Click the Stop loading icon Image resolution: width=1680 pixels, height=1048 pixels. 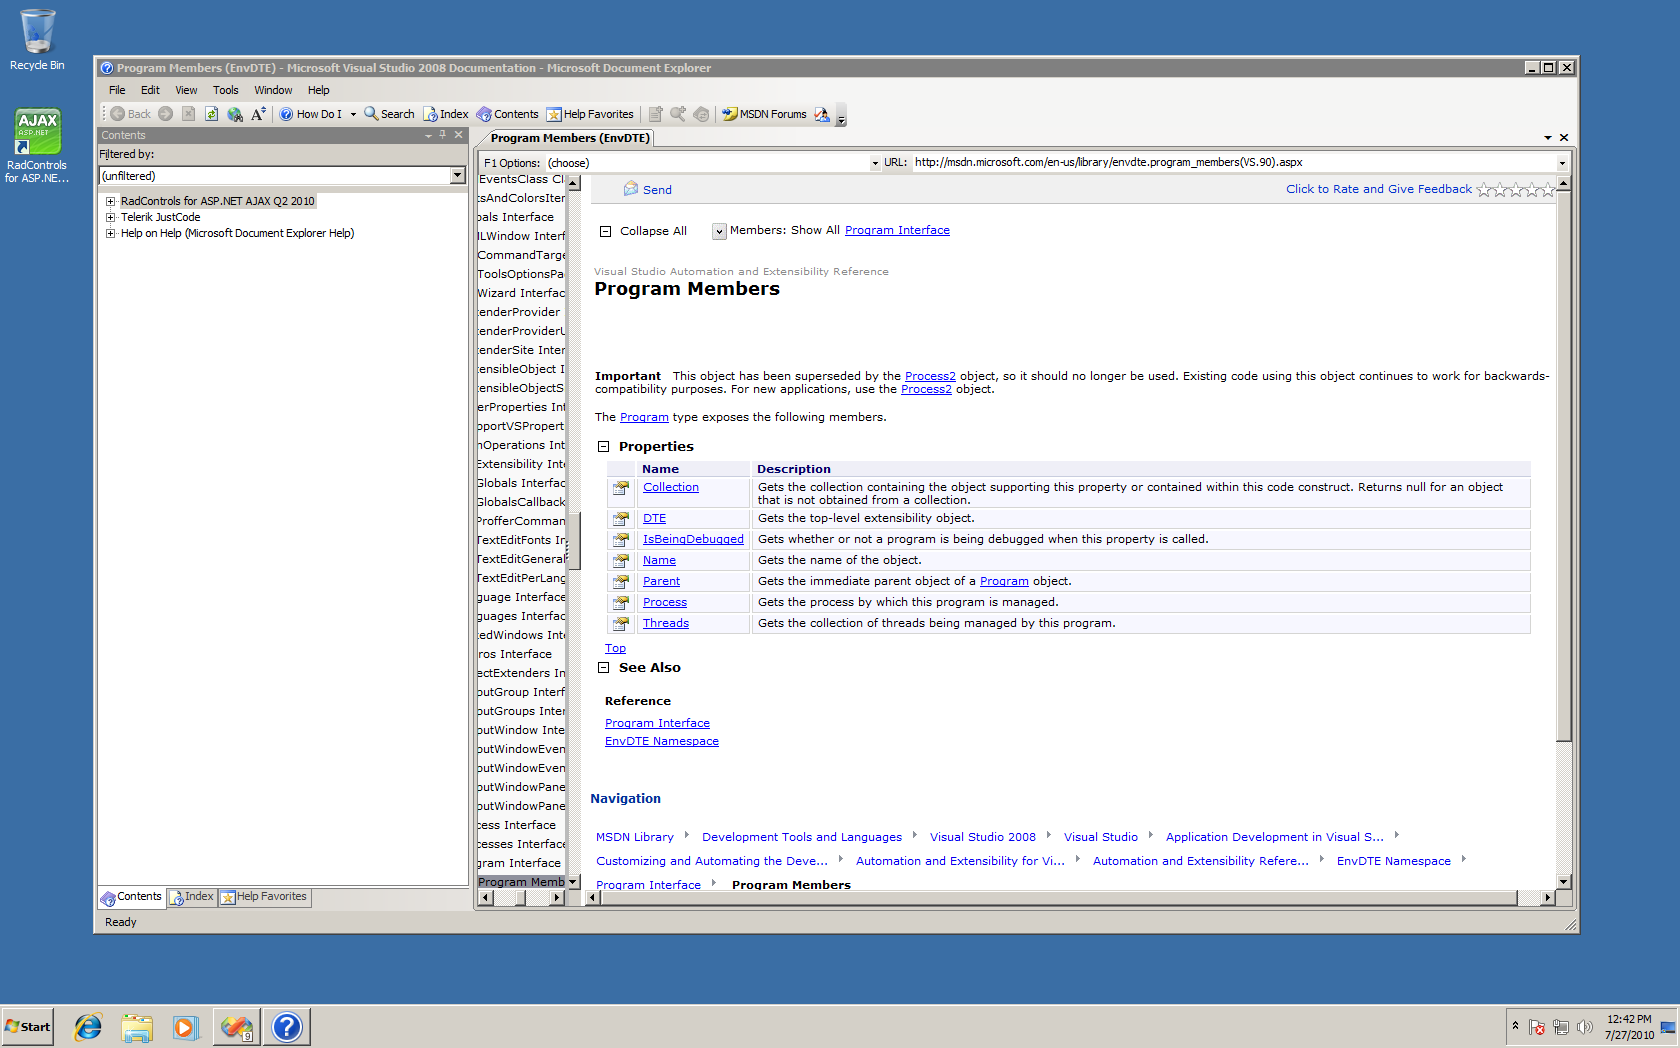pos(188,114)
